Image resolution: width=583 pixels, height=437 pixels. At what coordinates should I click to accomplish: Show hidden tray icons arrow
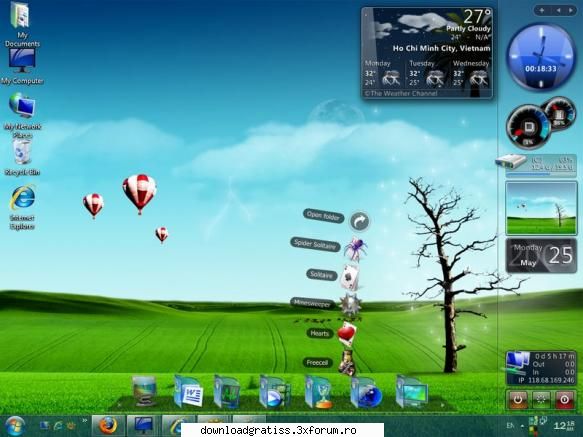(522, 425)
